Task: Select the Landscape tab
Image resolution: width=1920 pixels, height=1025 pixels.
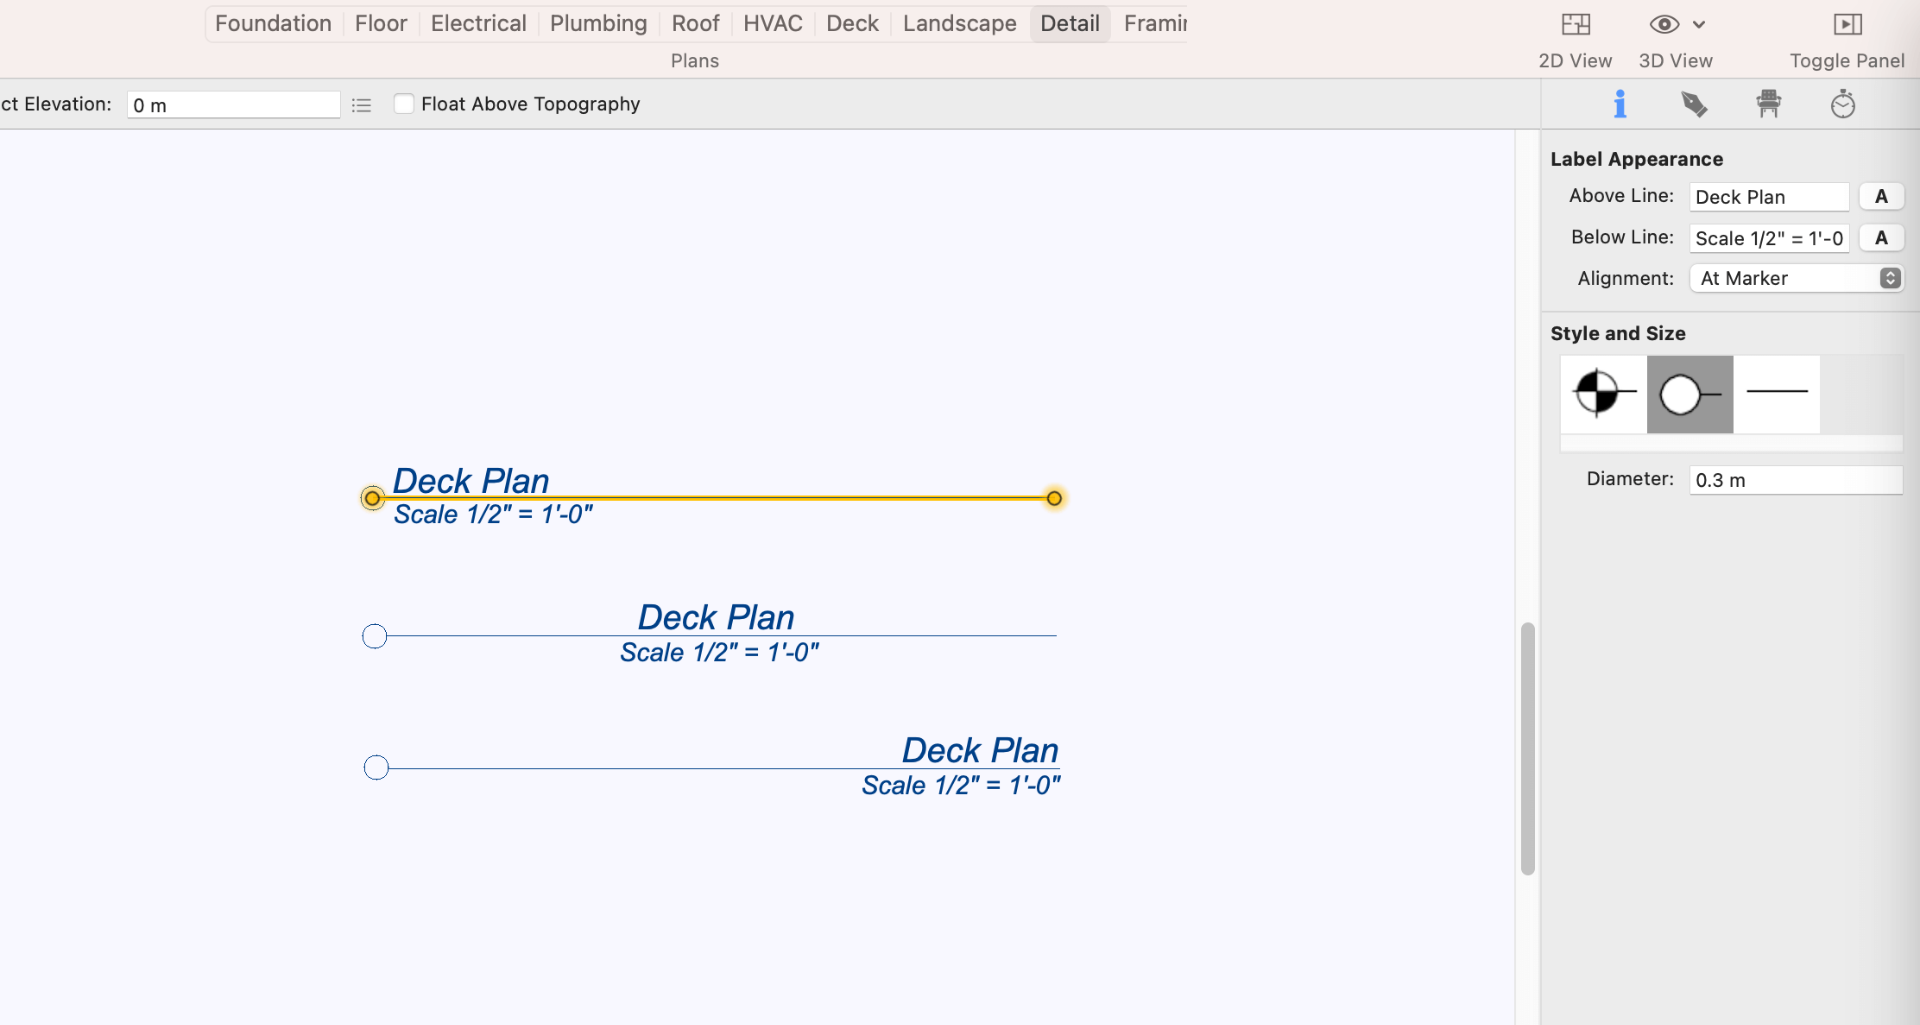Action: point(958,23)
